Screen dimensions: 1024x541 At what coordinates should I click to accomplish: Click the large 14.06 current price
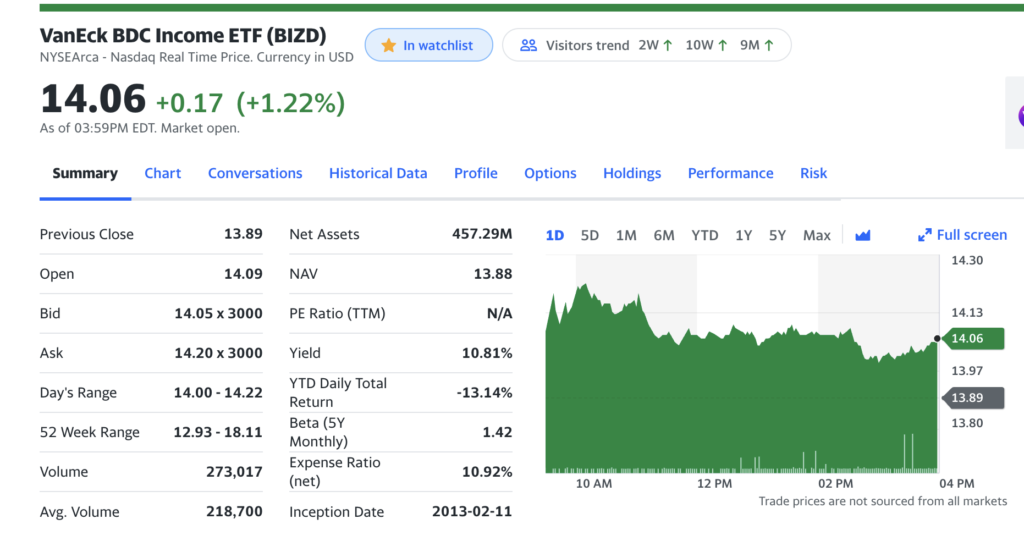pos(93,99)
